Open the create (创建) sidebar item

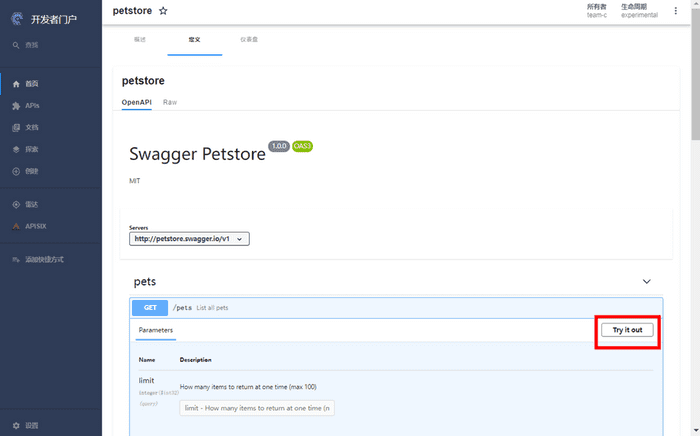[25, 171]
